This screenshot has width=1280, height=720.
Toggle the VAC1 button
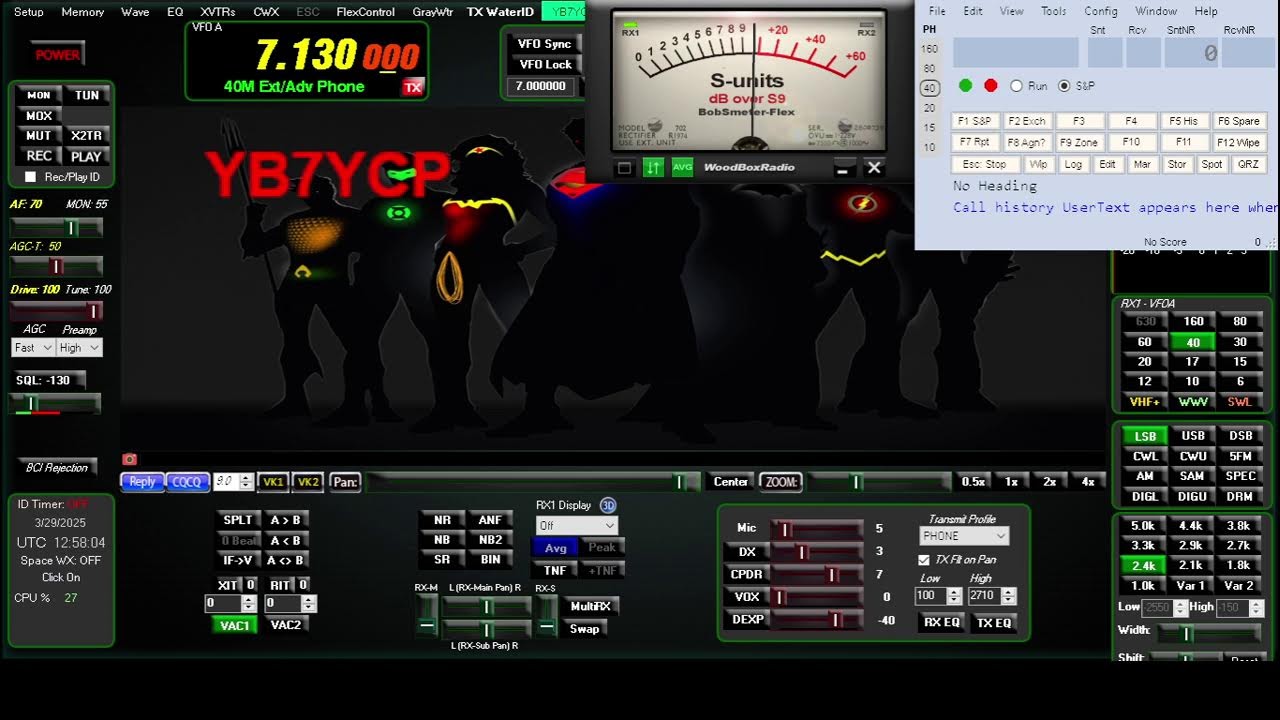point(235,625)
